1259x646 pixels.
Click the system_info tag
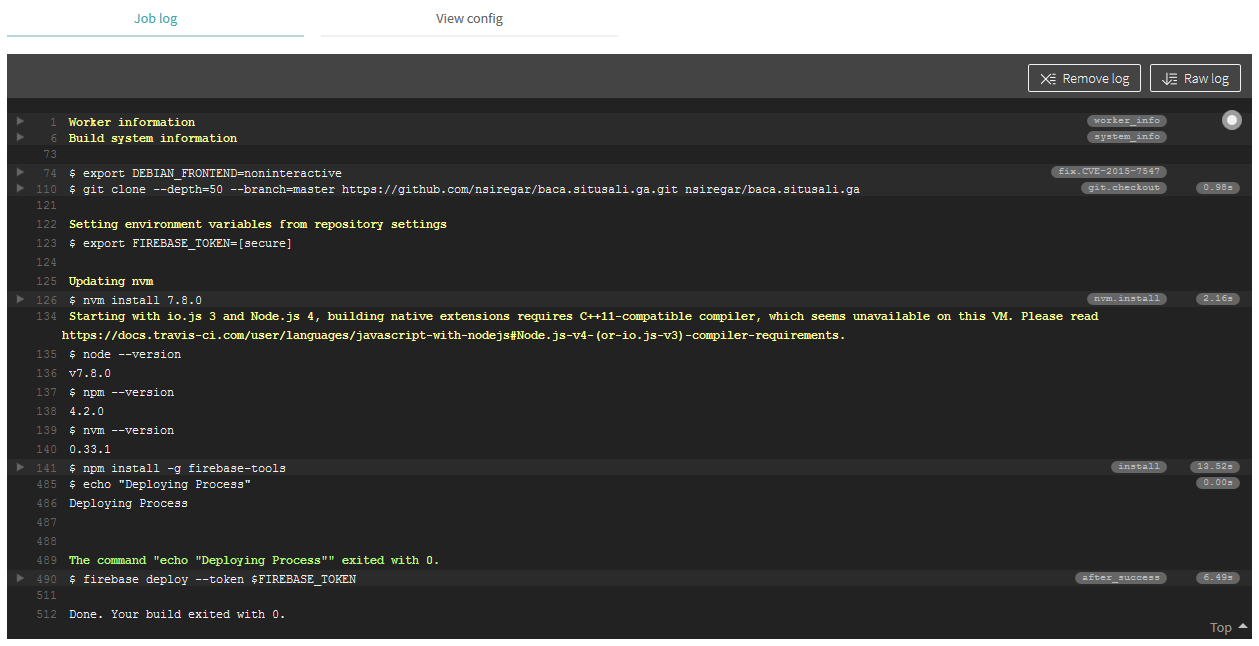[x=1127, y=137]
